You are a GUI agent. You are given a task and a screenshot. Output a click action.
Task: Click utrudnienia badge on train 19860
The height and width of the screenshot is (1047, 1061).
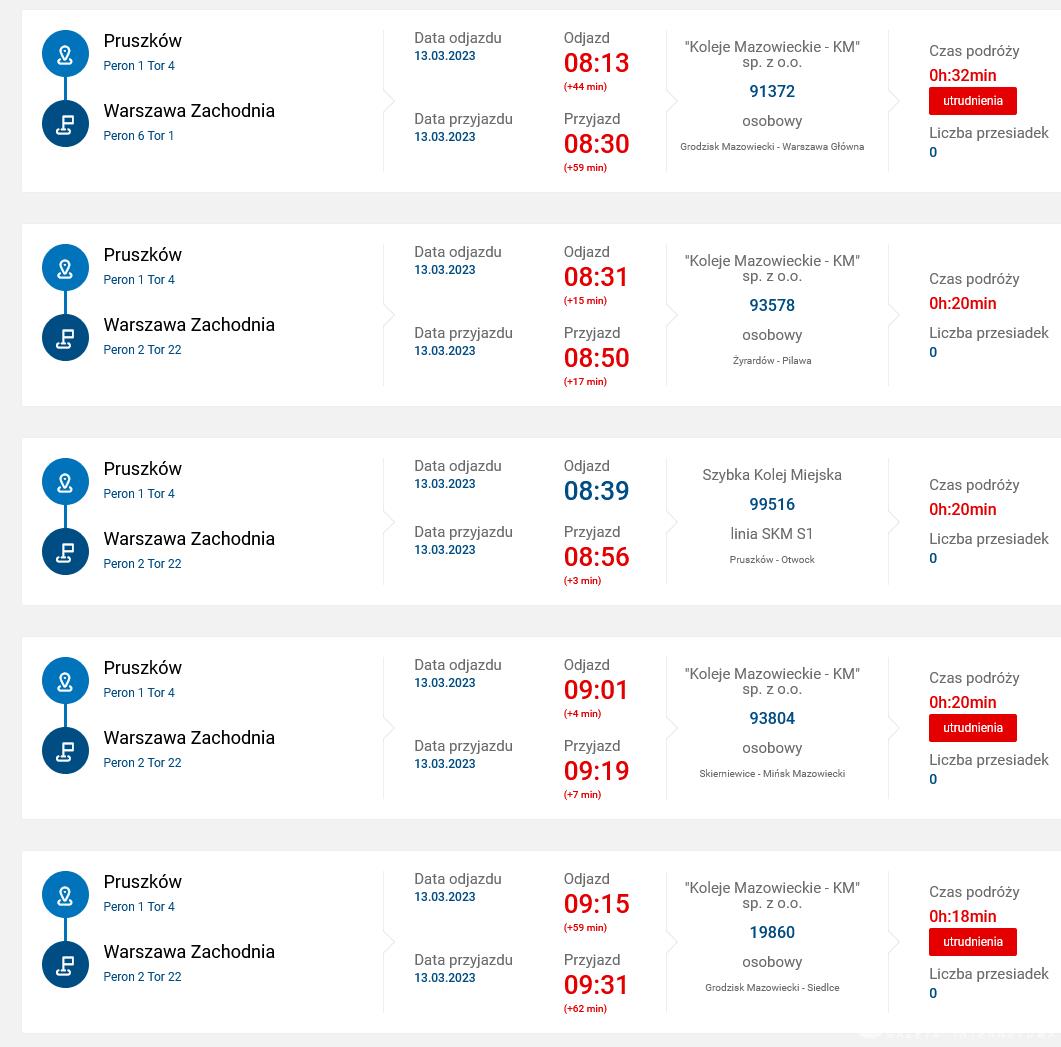click(972, 941)
